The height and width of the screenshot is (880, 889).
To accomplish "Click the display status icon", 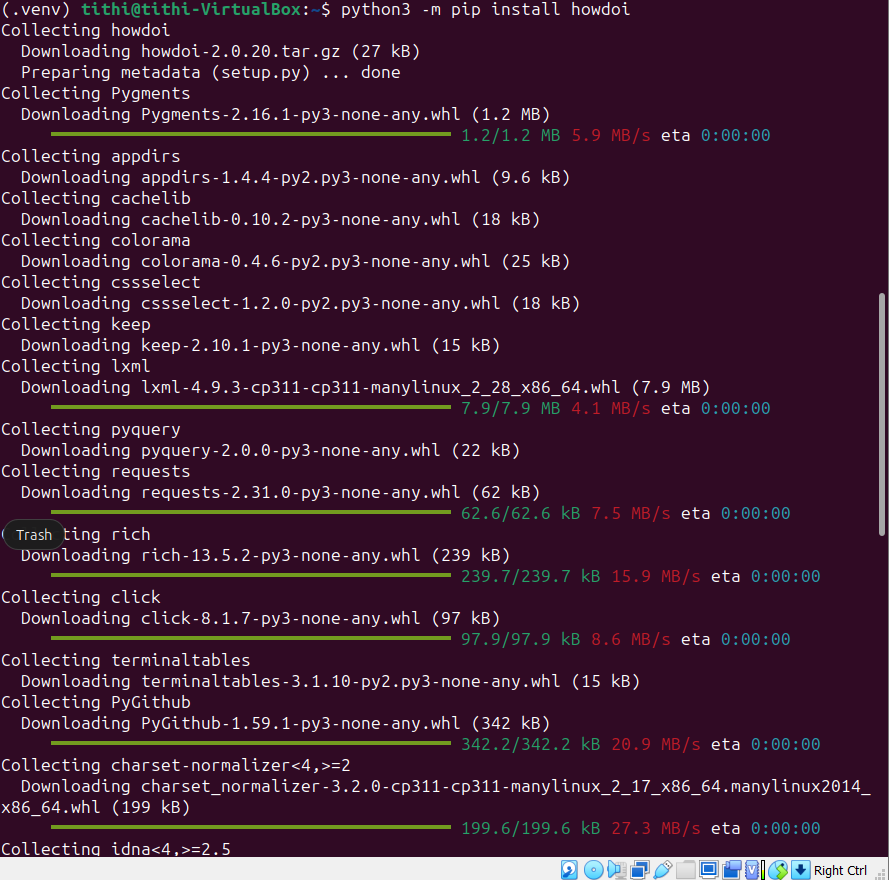I will click(x=709, y=869).
